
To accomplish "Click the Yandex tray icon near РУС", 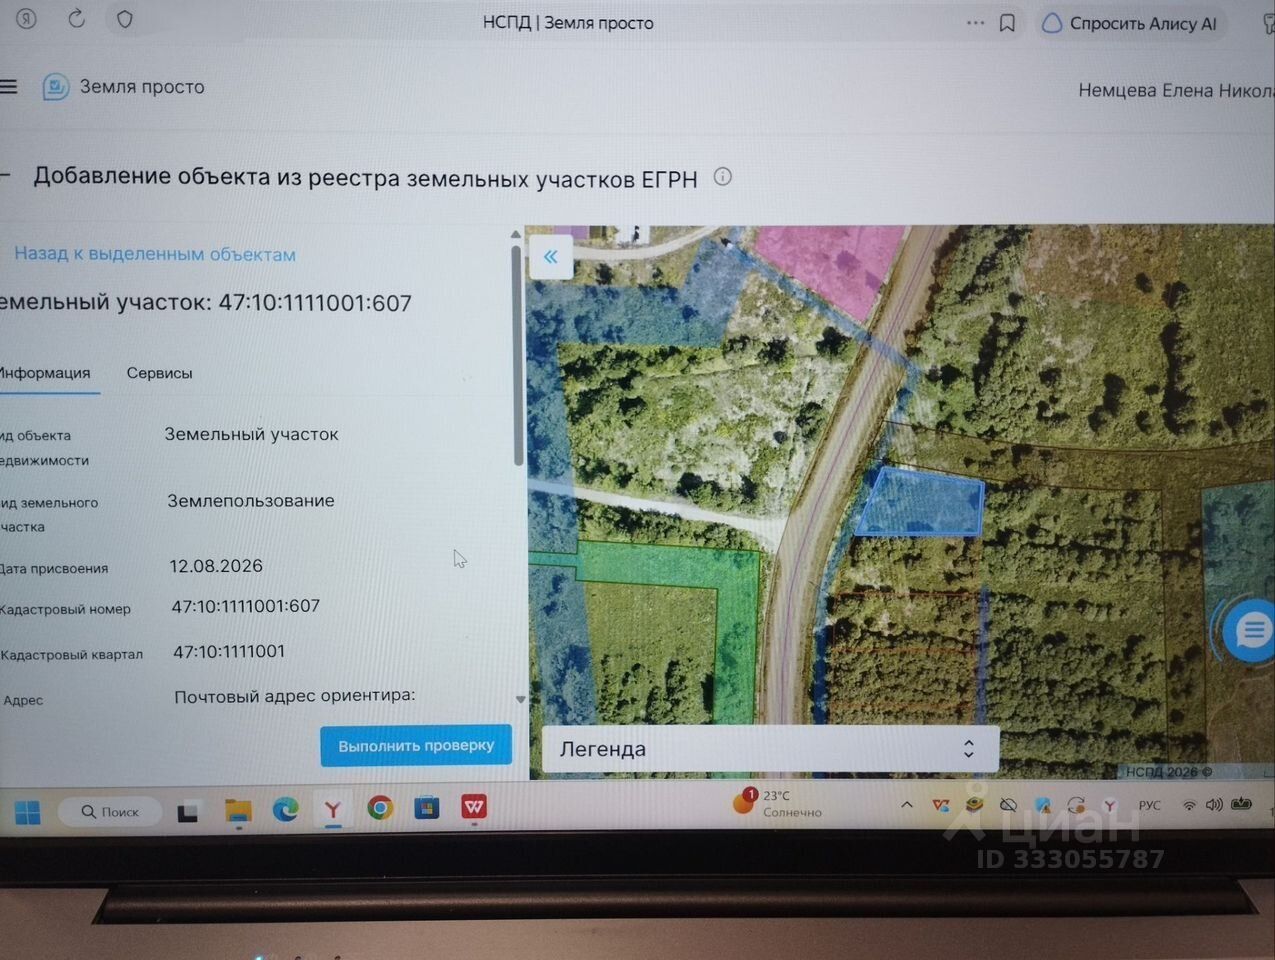I will pyautogui.click(x=1109, y=805).
